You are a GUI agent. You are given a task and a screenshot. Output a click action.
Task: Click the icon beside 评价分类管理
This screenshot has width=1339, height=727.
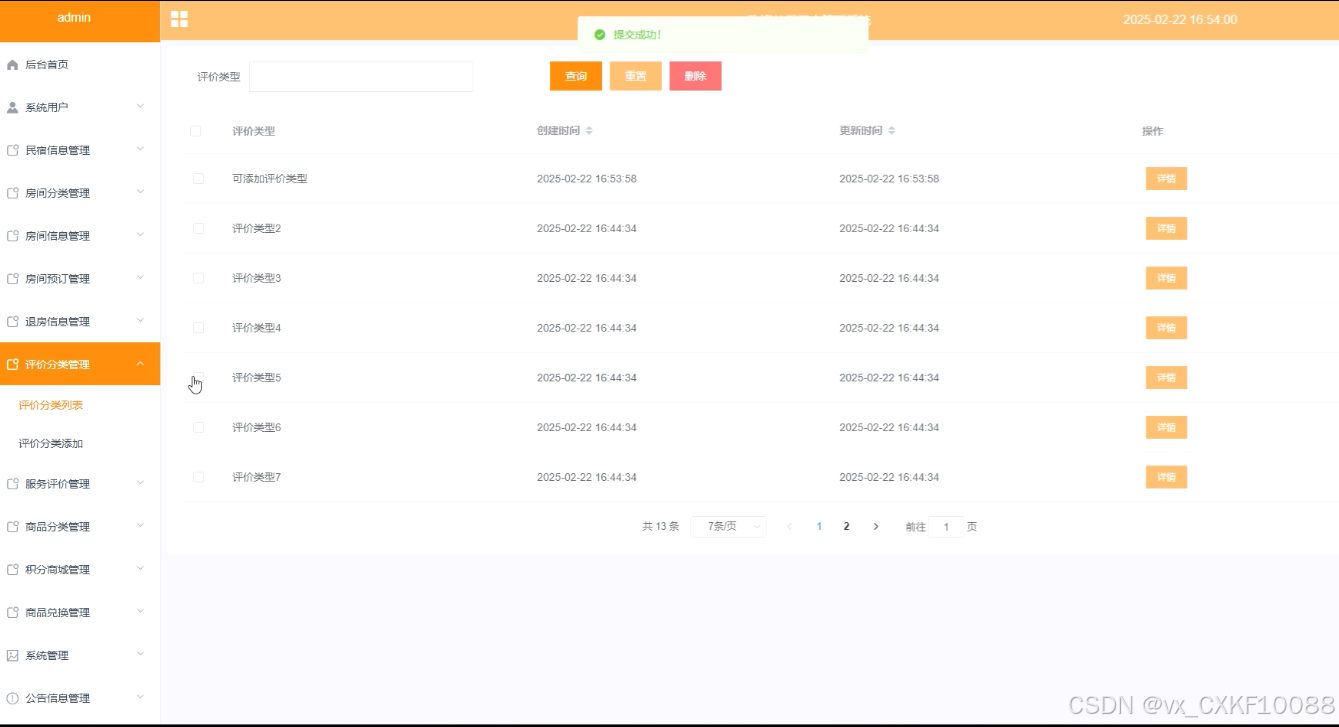[x=12, y=364]
